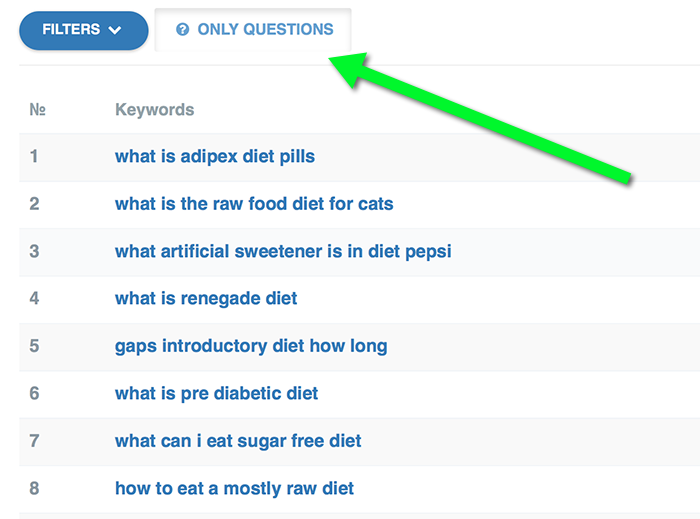Open keyword 'what is adipex diet pills'

coord(215,156)
